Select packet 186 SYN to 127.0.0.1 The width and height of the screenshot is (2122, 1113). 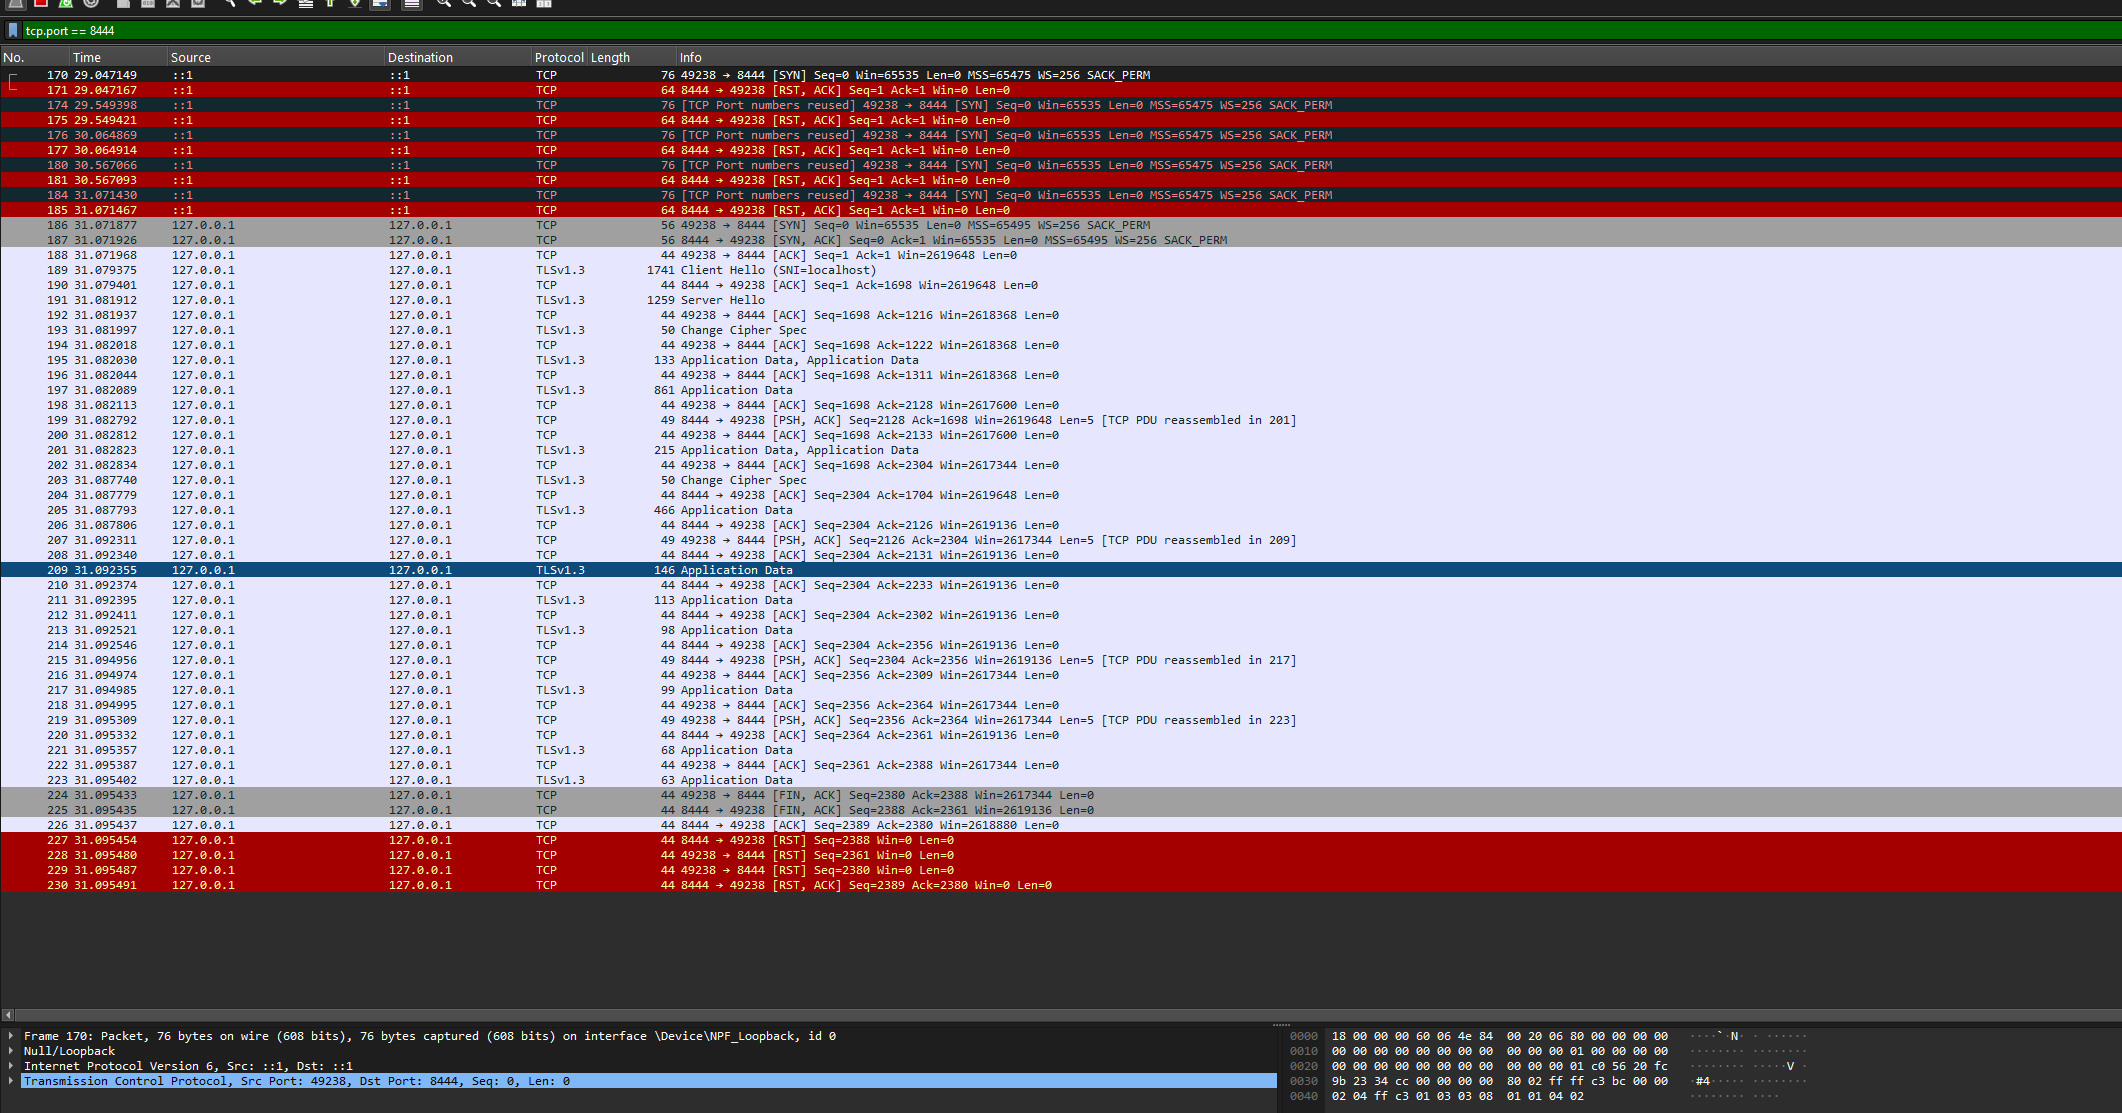tap(1061, 225)
